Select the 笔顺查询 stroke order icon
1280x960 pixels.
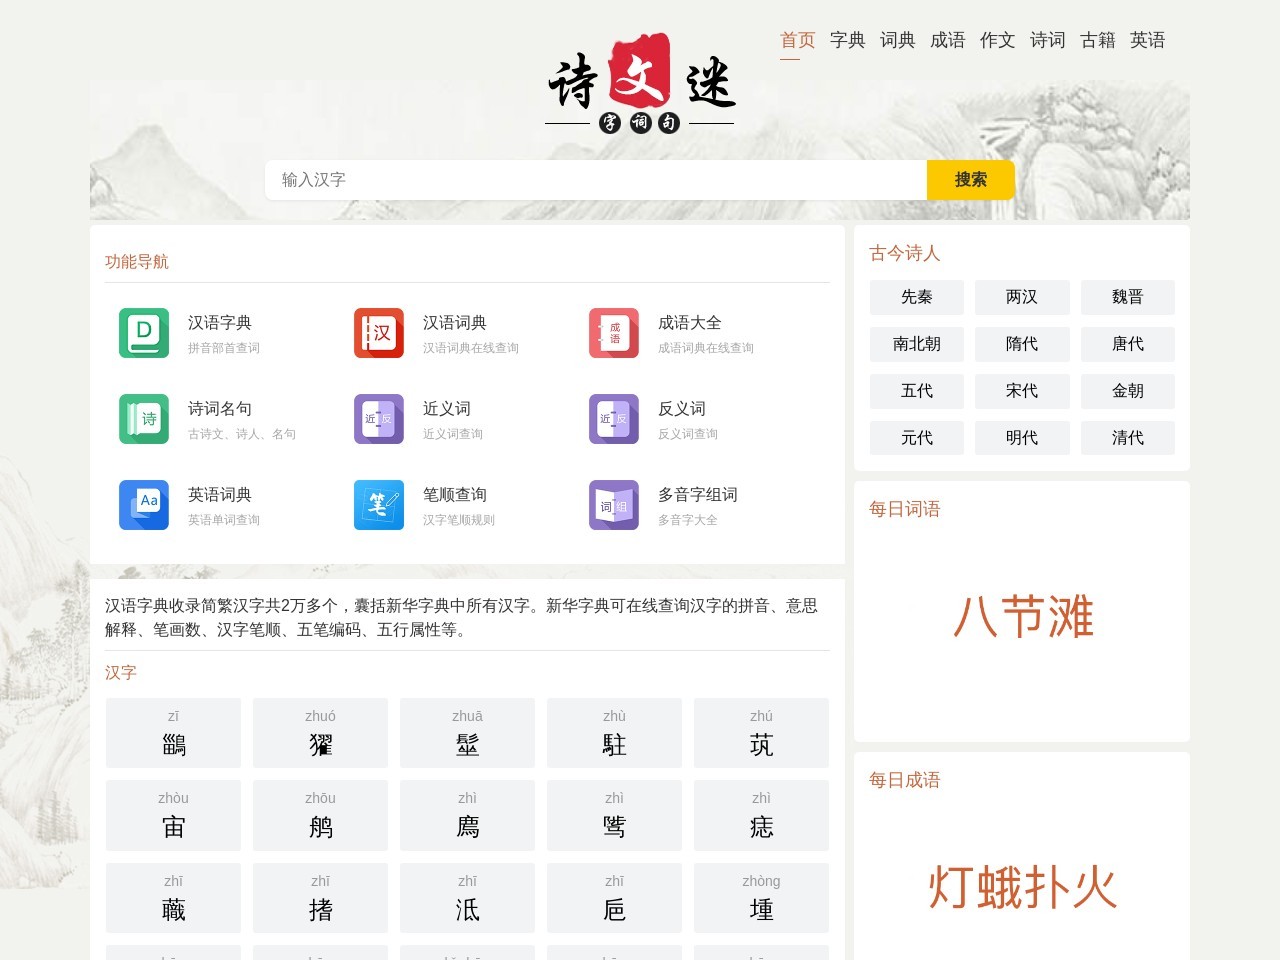tap(378, 505)
